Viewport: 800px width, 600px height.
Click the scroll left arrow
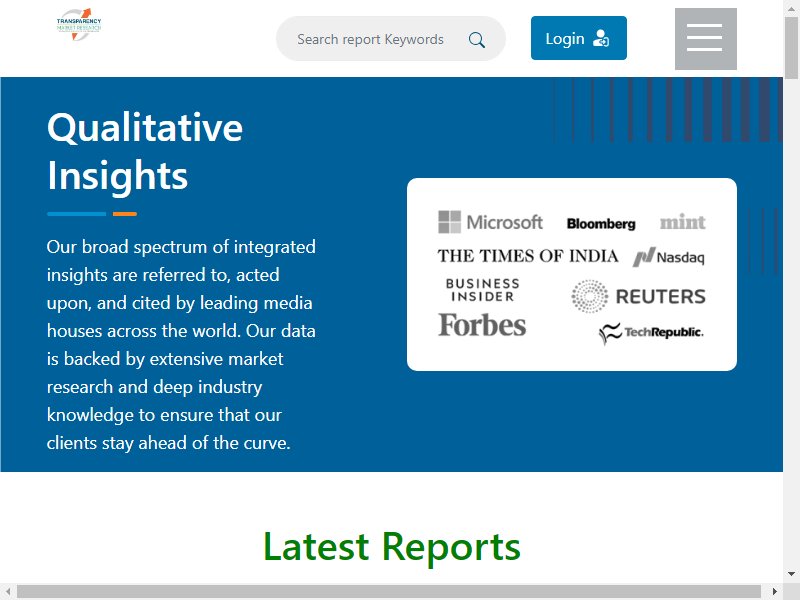pos(8,592)
